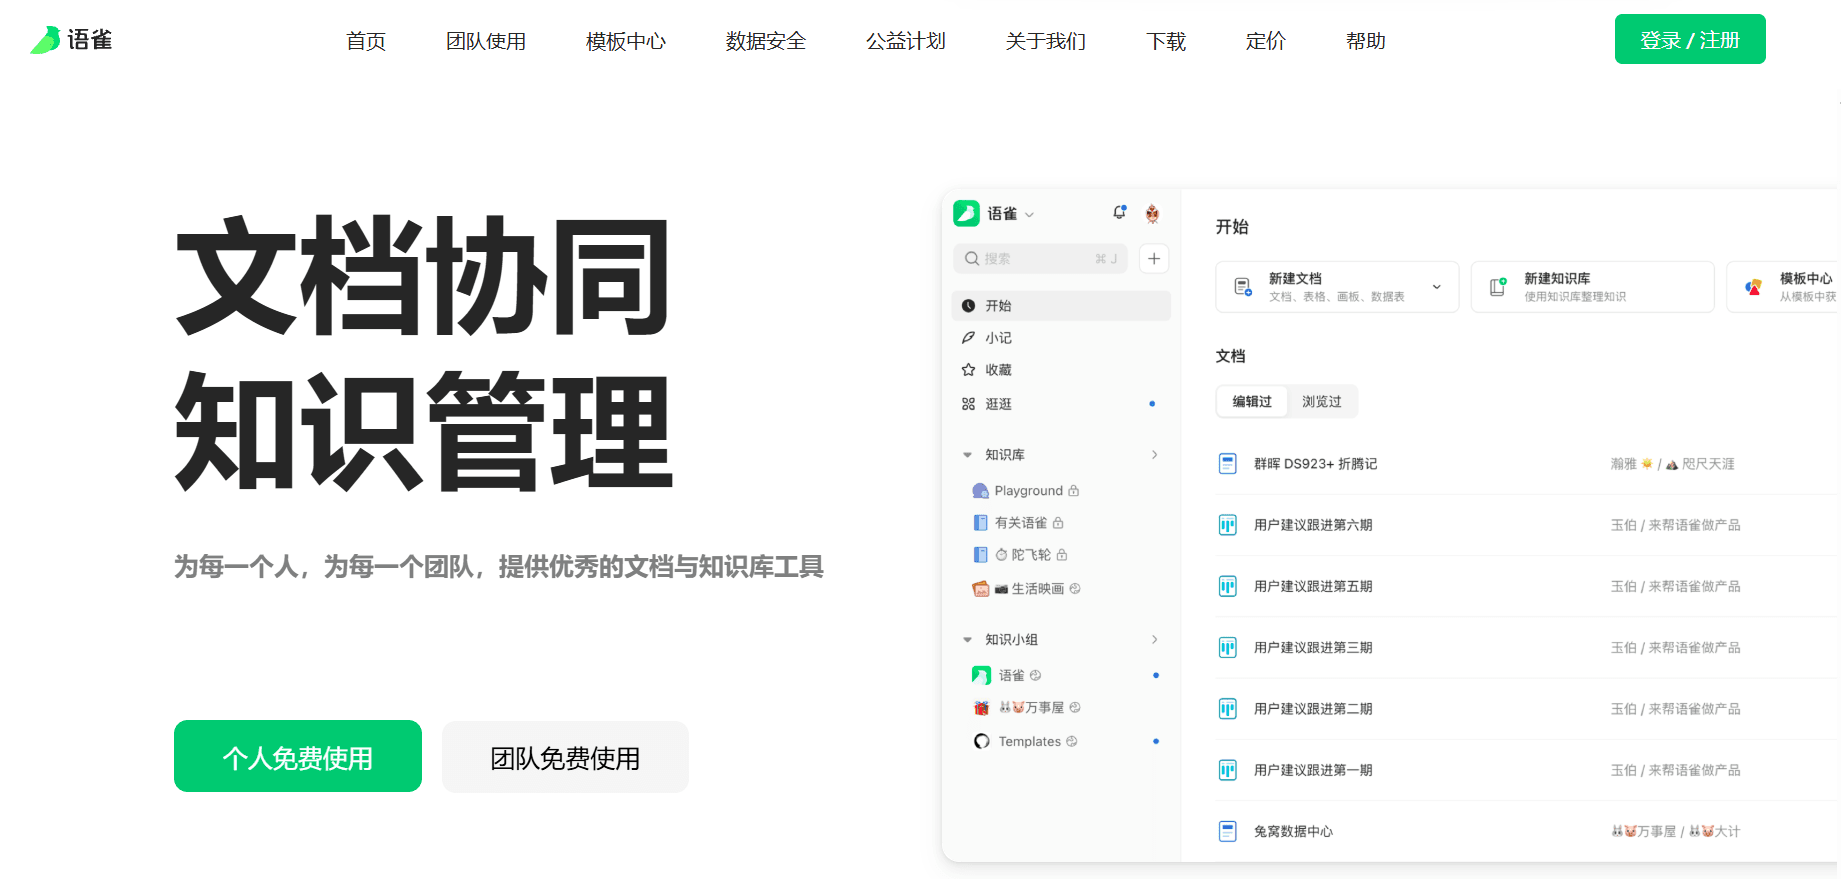1841x879 pixels.
Task: Click the grid icon next to 逛逛
Action: (x=968, y=404)
